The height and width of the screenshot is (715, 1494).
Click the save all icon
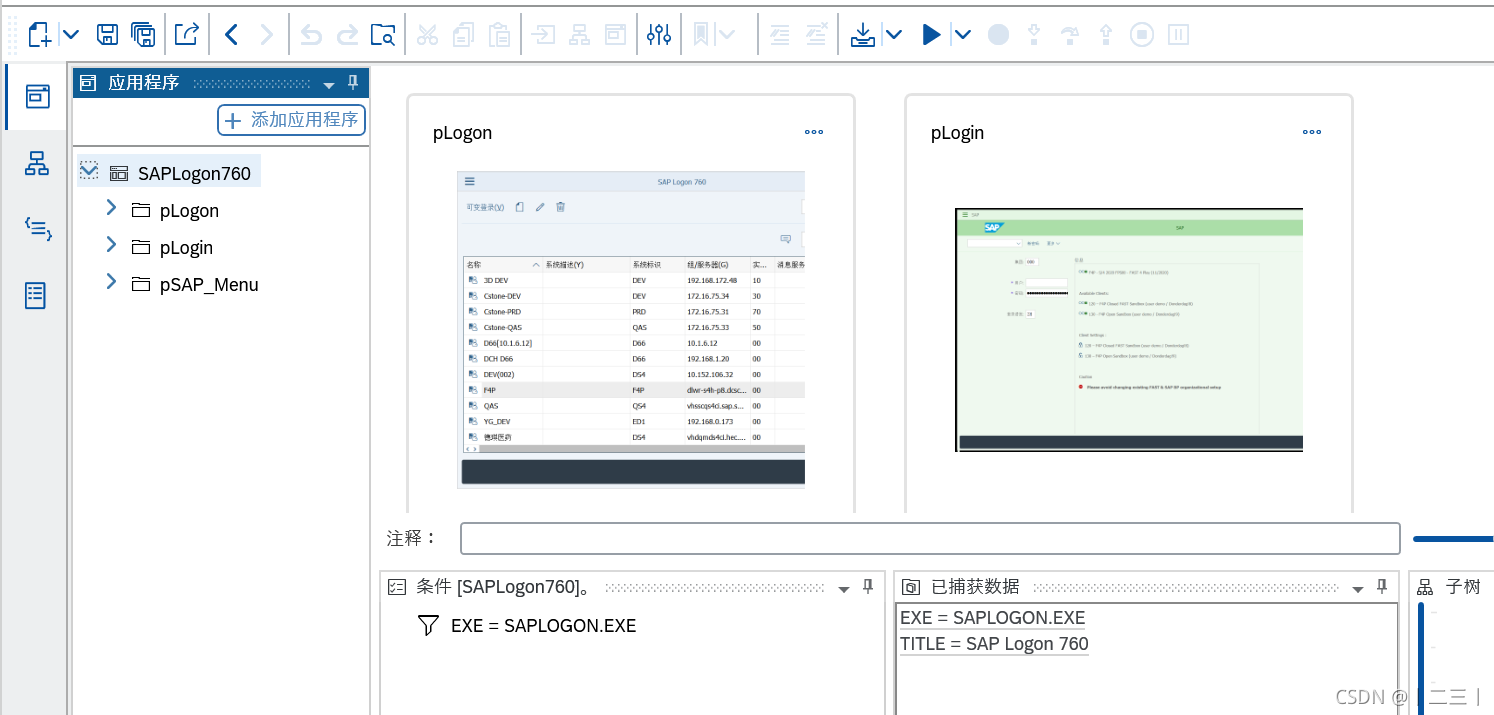(x=144, y=35)
